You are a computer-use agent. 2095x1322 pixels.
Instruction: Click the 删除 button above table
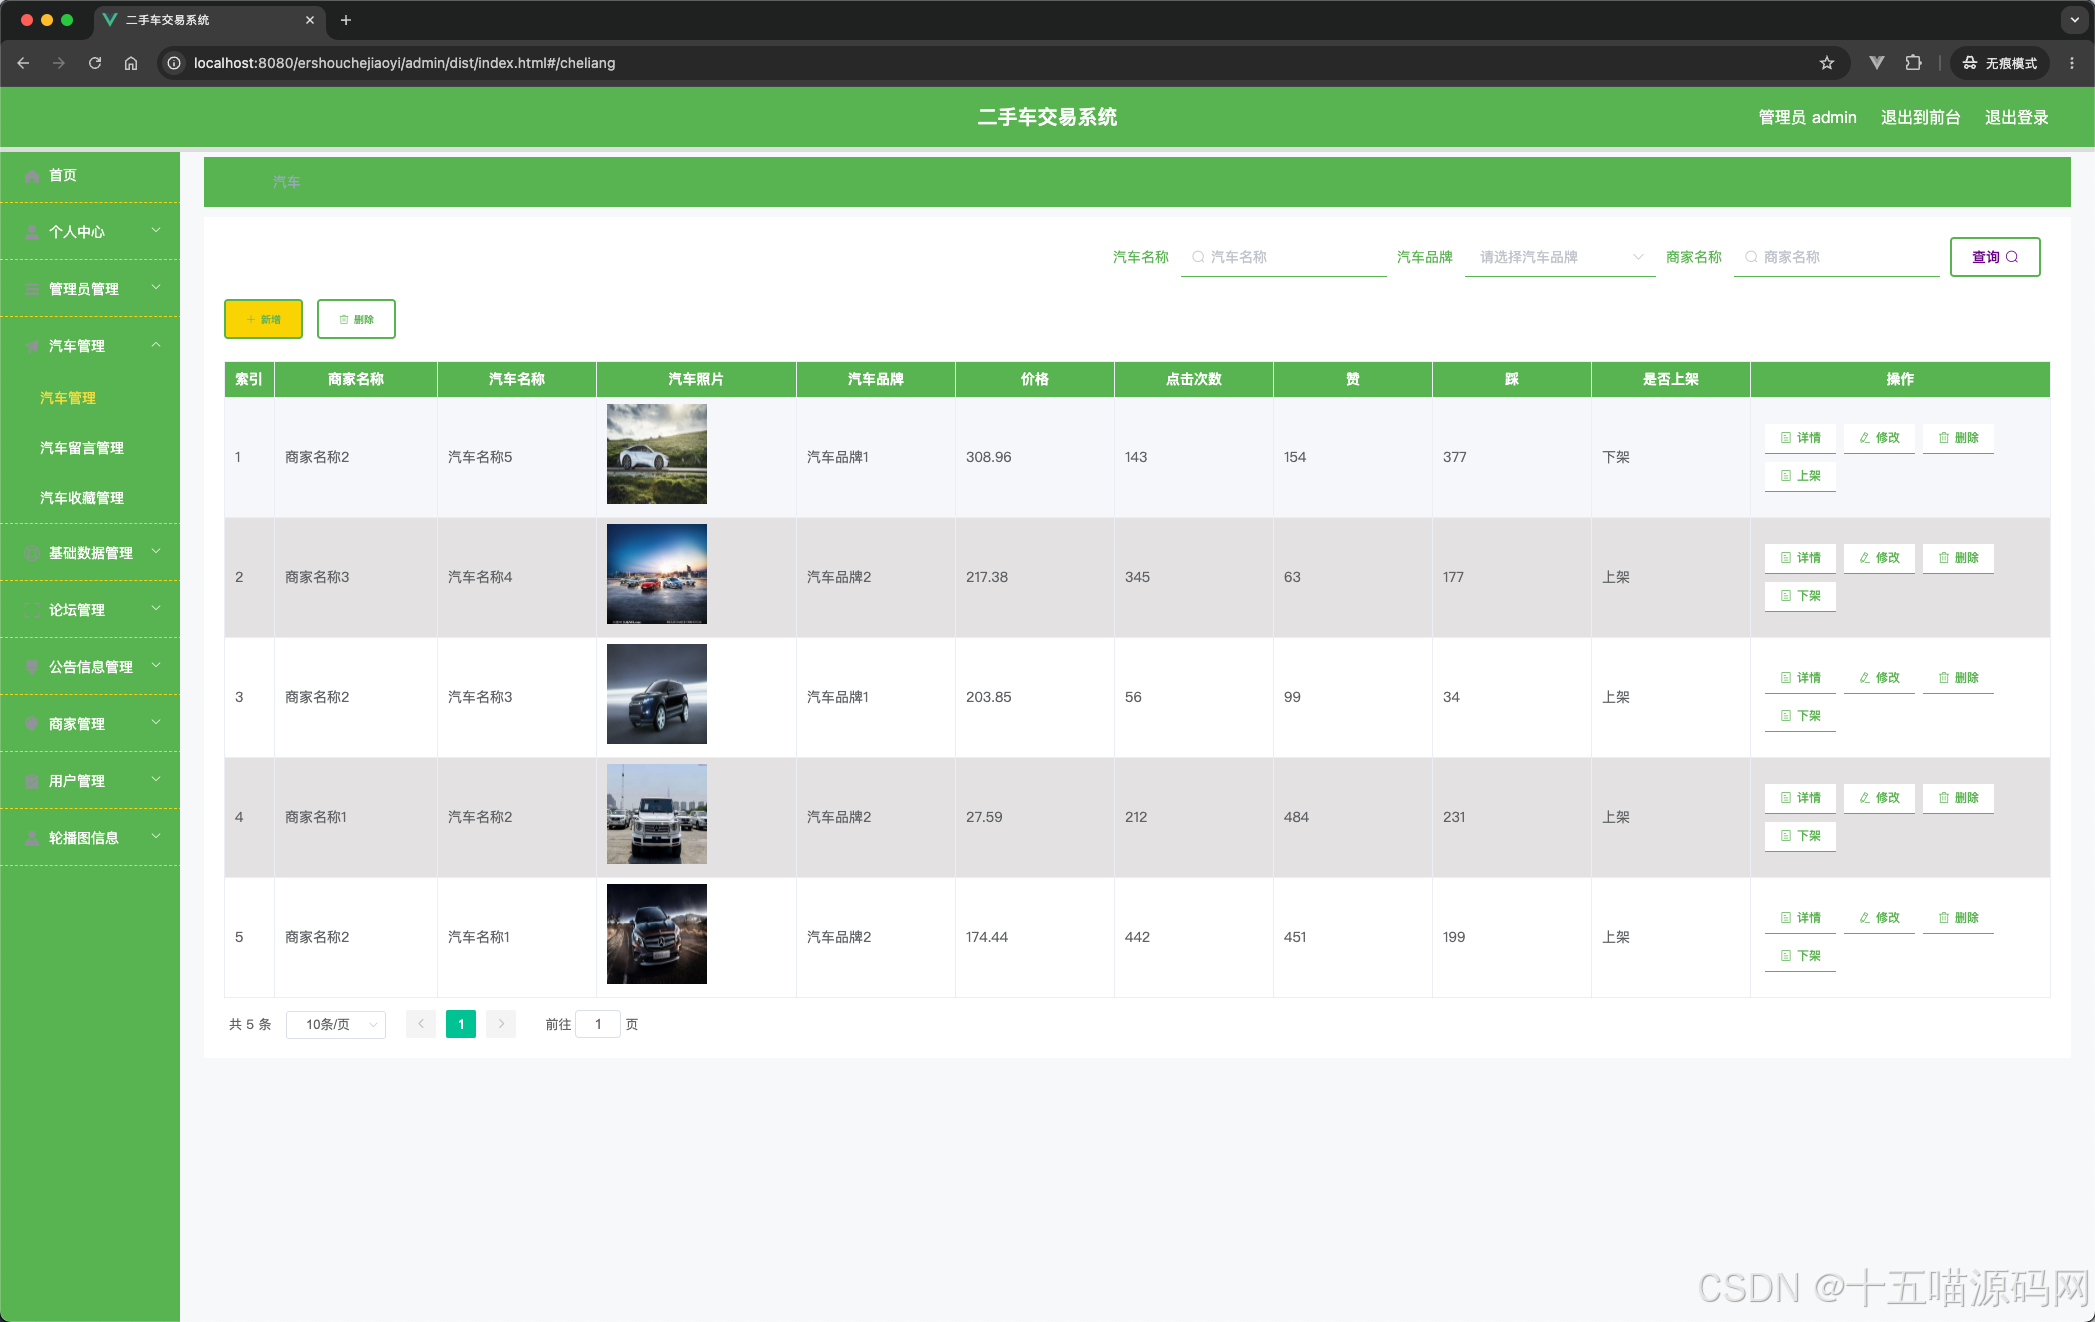[x=356, y=319]
